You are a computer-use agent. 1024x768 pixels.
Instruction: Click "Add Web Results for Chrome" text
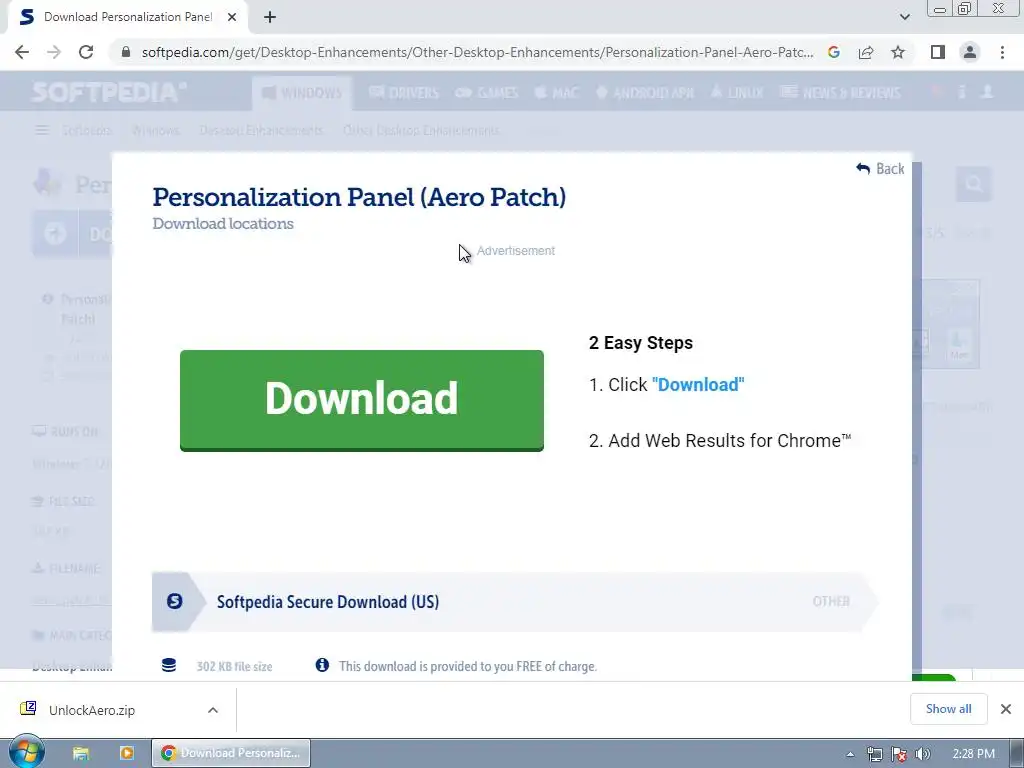coord(729,441)
